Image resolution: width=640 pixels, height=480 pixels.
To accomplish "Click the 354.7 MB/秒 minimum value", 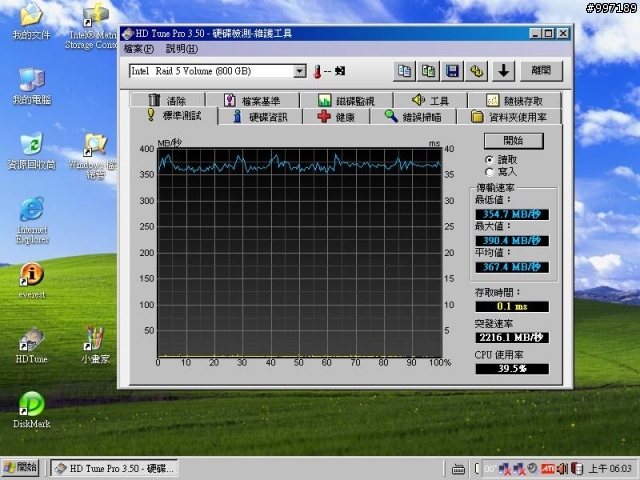I will point(512,214).
